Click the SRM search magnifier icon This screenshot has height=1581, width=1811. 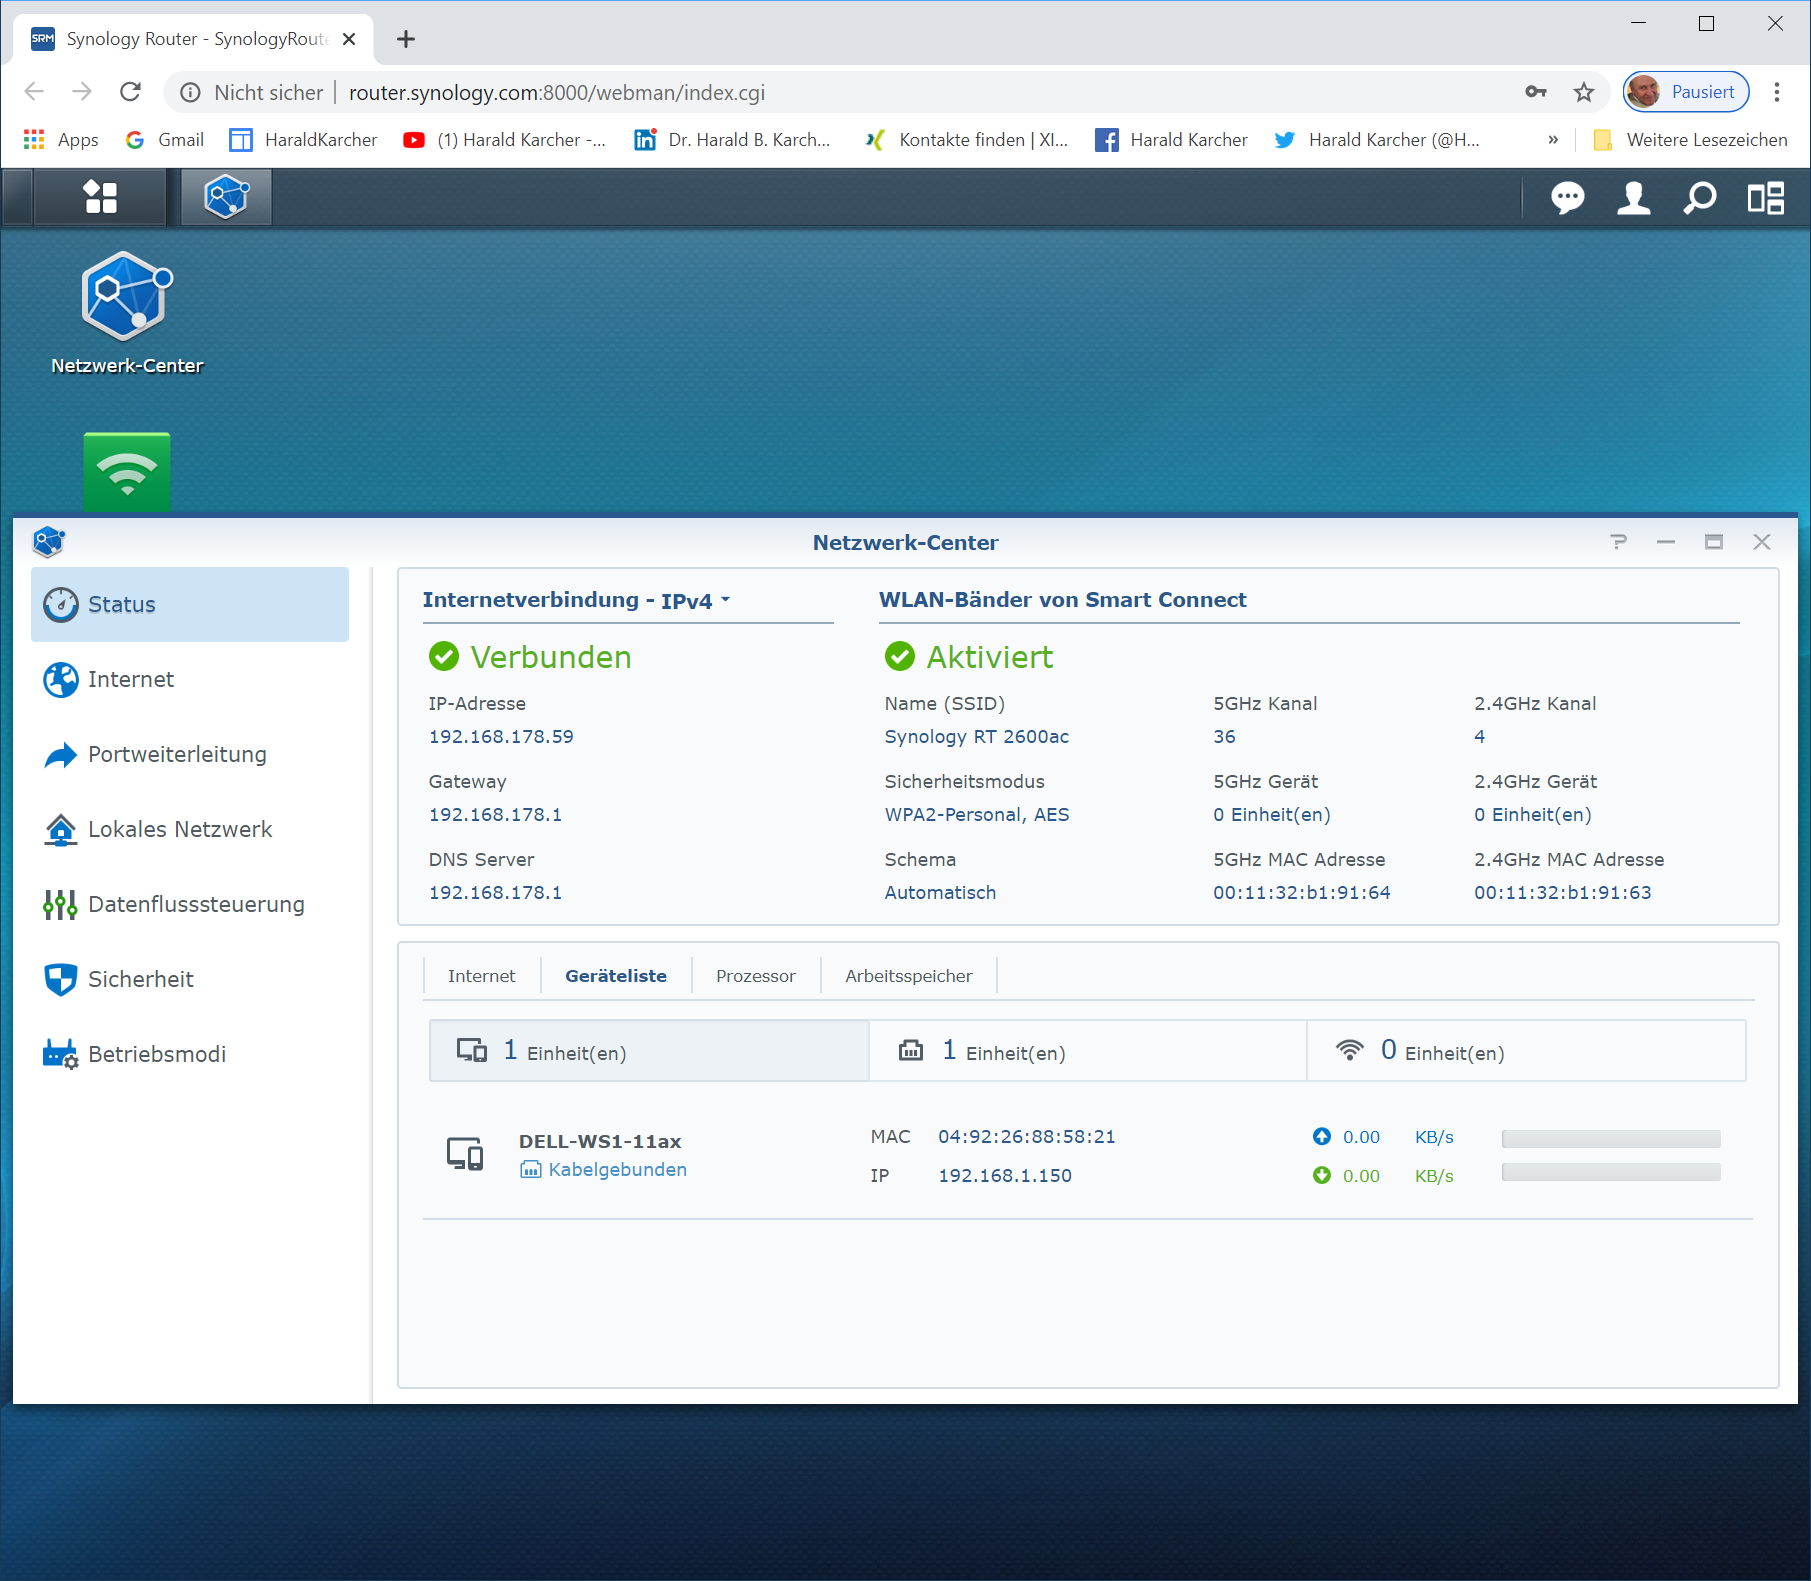[1699, 198]
